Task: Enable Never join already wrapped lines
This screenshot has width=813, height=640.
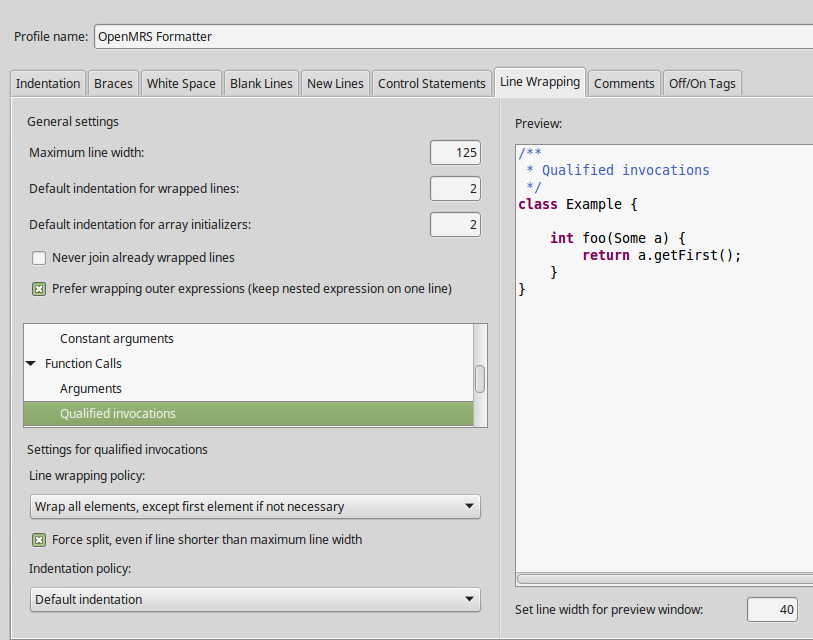Action: pyautogui.click(x=39, y=258)
